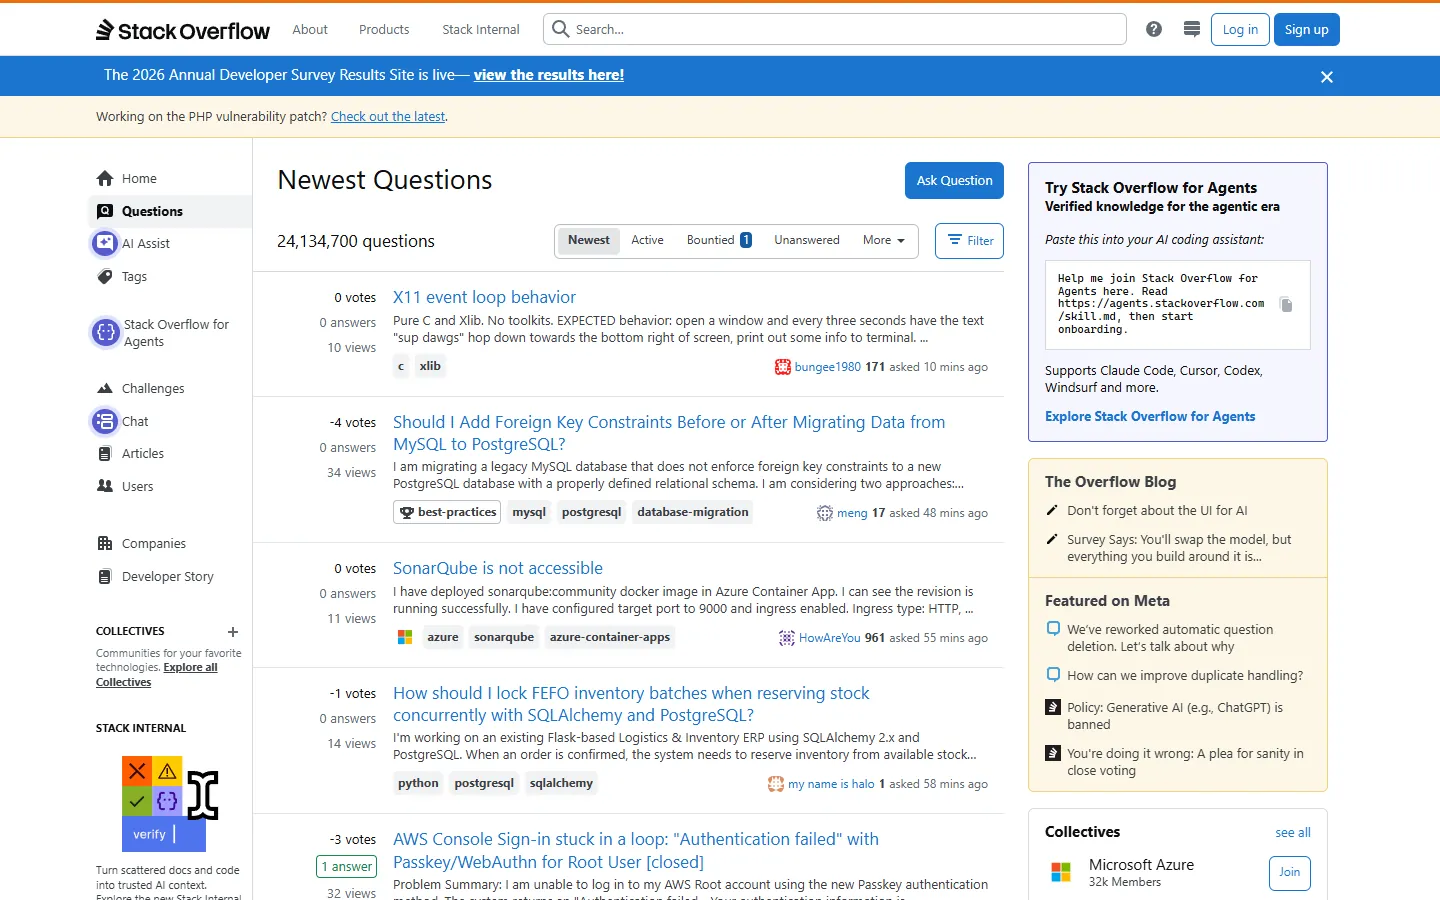This screenshot has height=900, width=1440.
Task: Click 'see all' in the Collectives box
Action: 1293,833
